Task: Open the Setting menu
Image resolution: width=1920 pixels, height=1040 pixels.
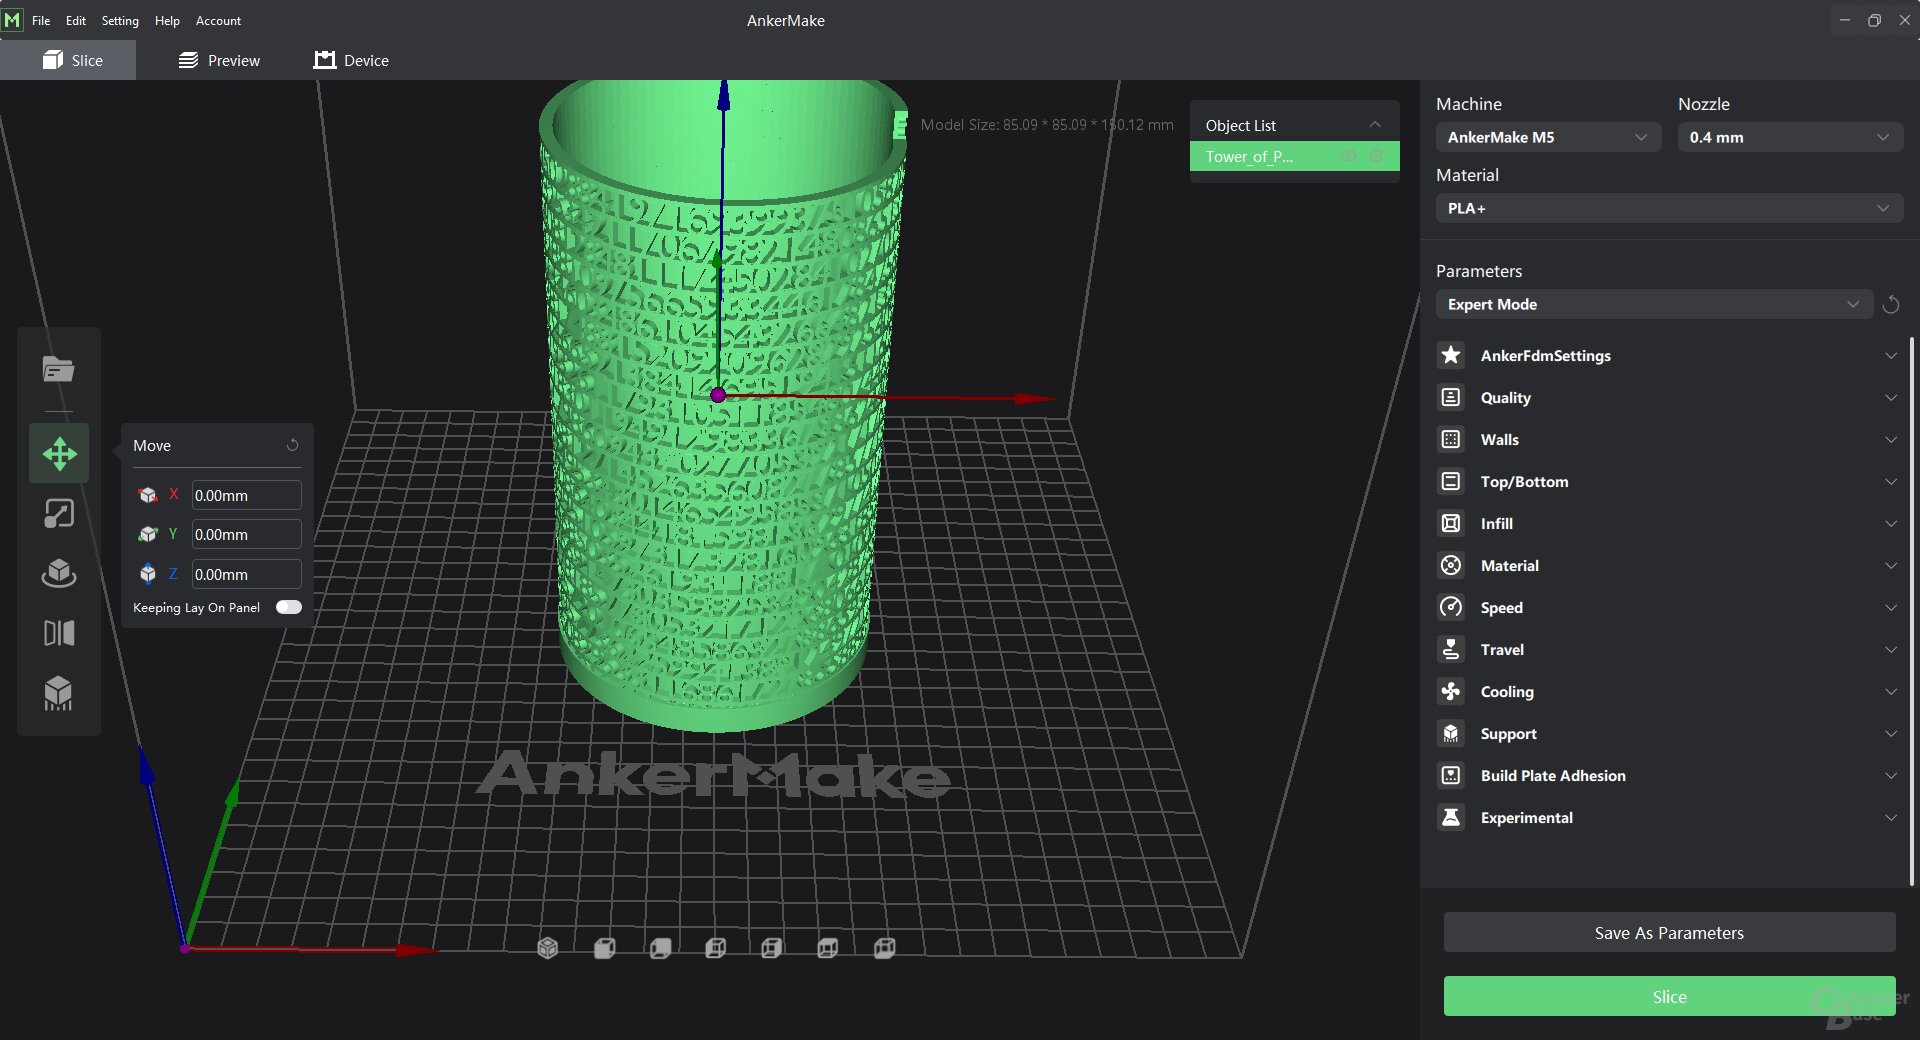Action: pos(120,20)
